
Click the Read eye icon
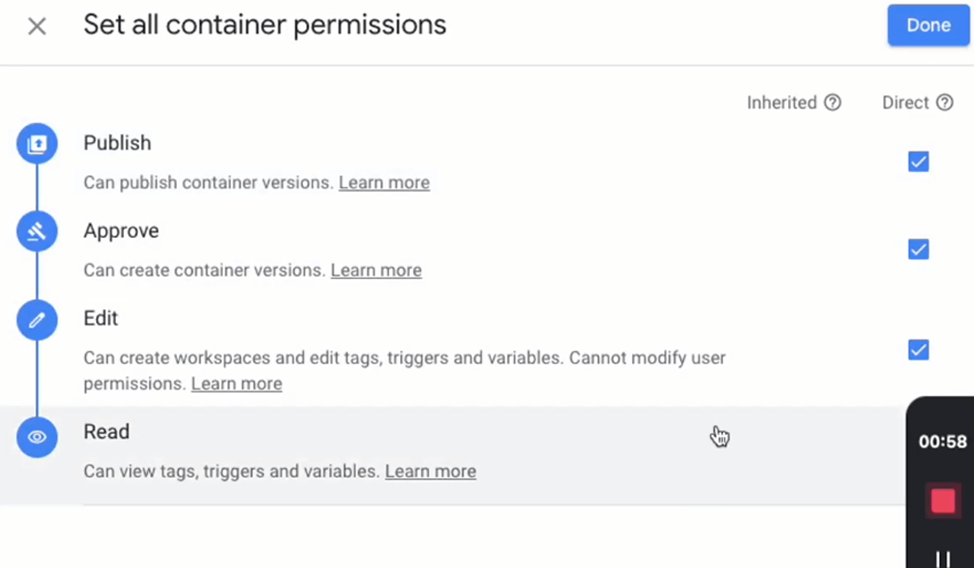[x=37, y=437]
